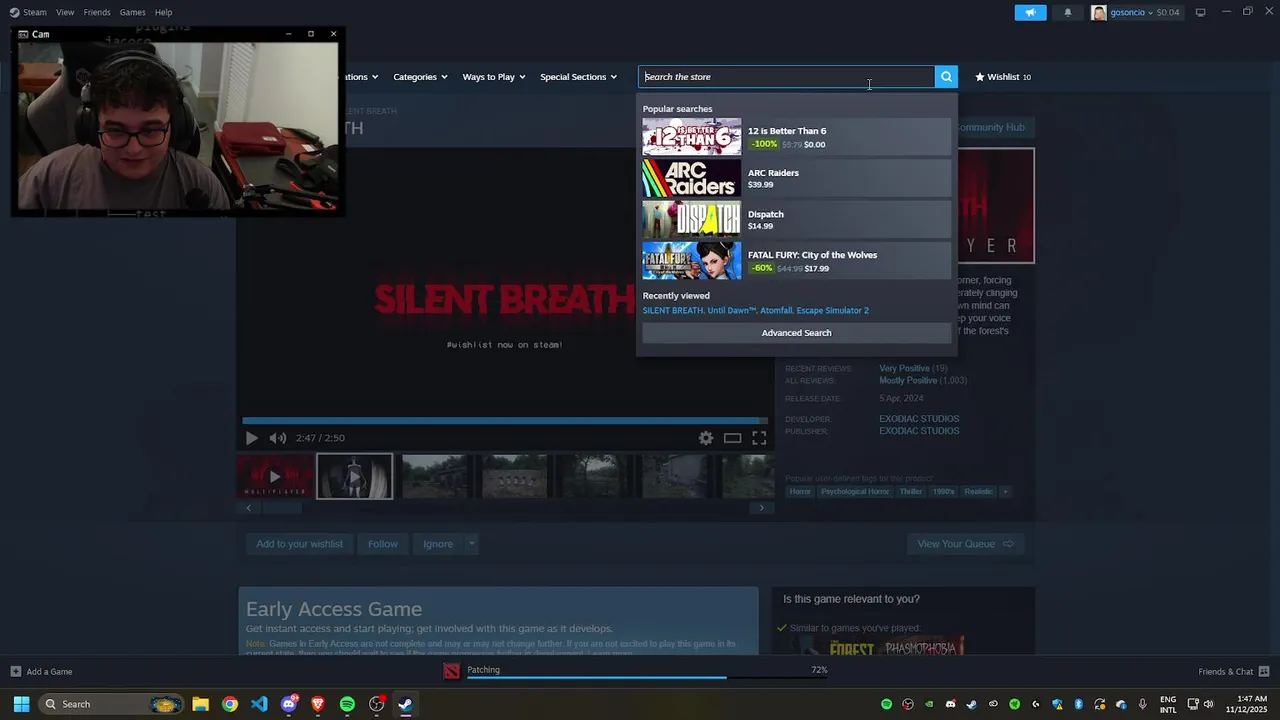
Task: Focus the Search the store field
Action: [x=786, y=77]
